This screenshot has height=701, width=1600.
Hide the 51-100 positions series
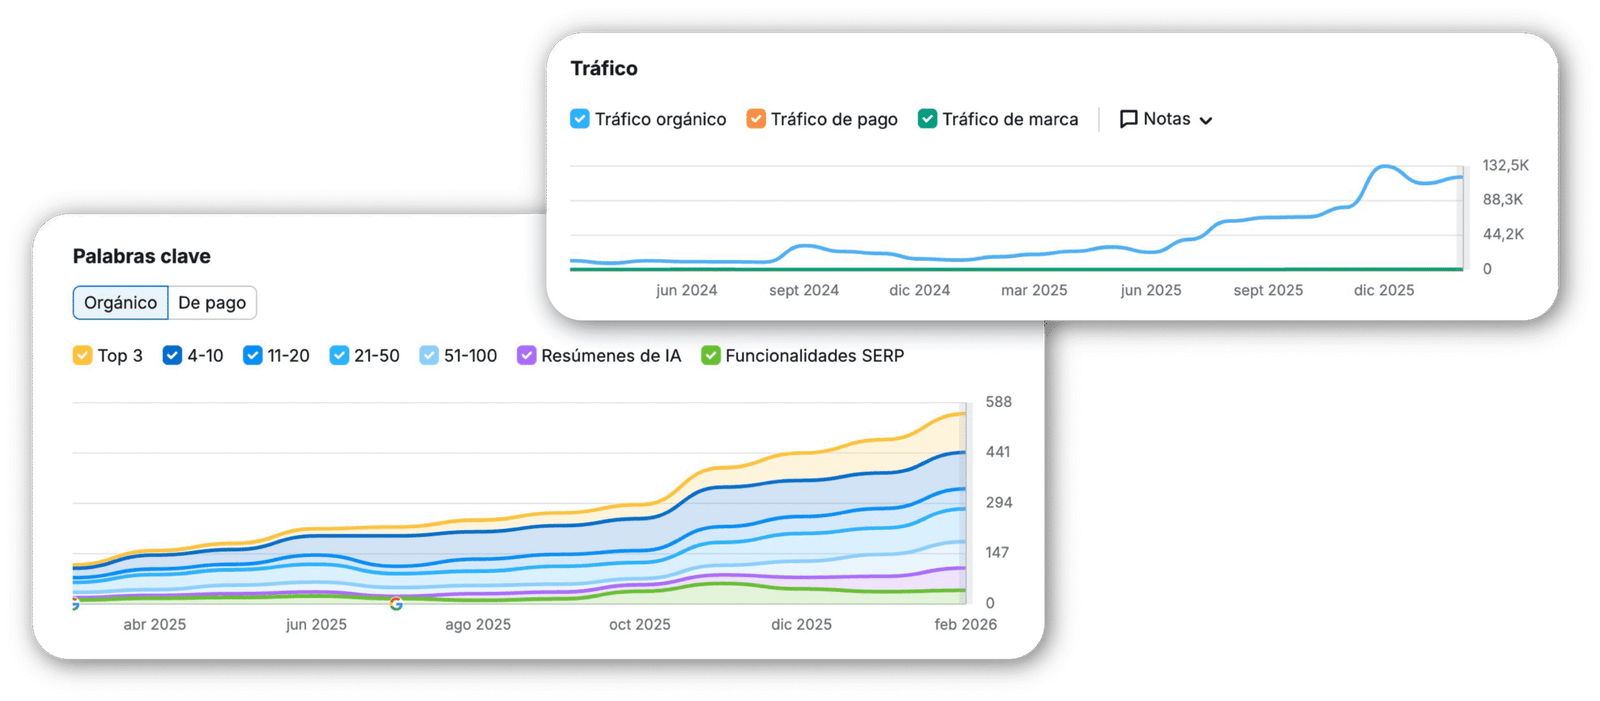point(429,356)
